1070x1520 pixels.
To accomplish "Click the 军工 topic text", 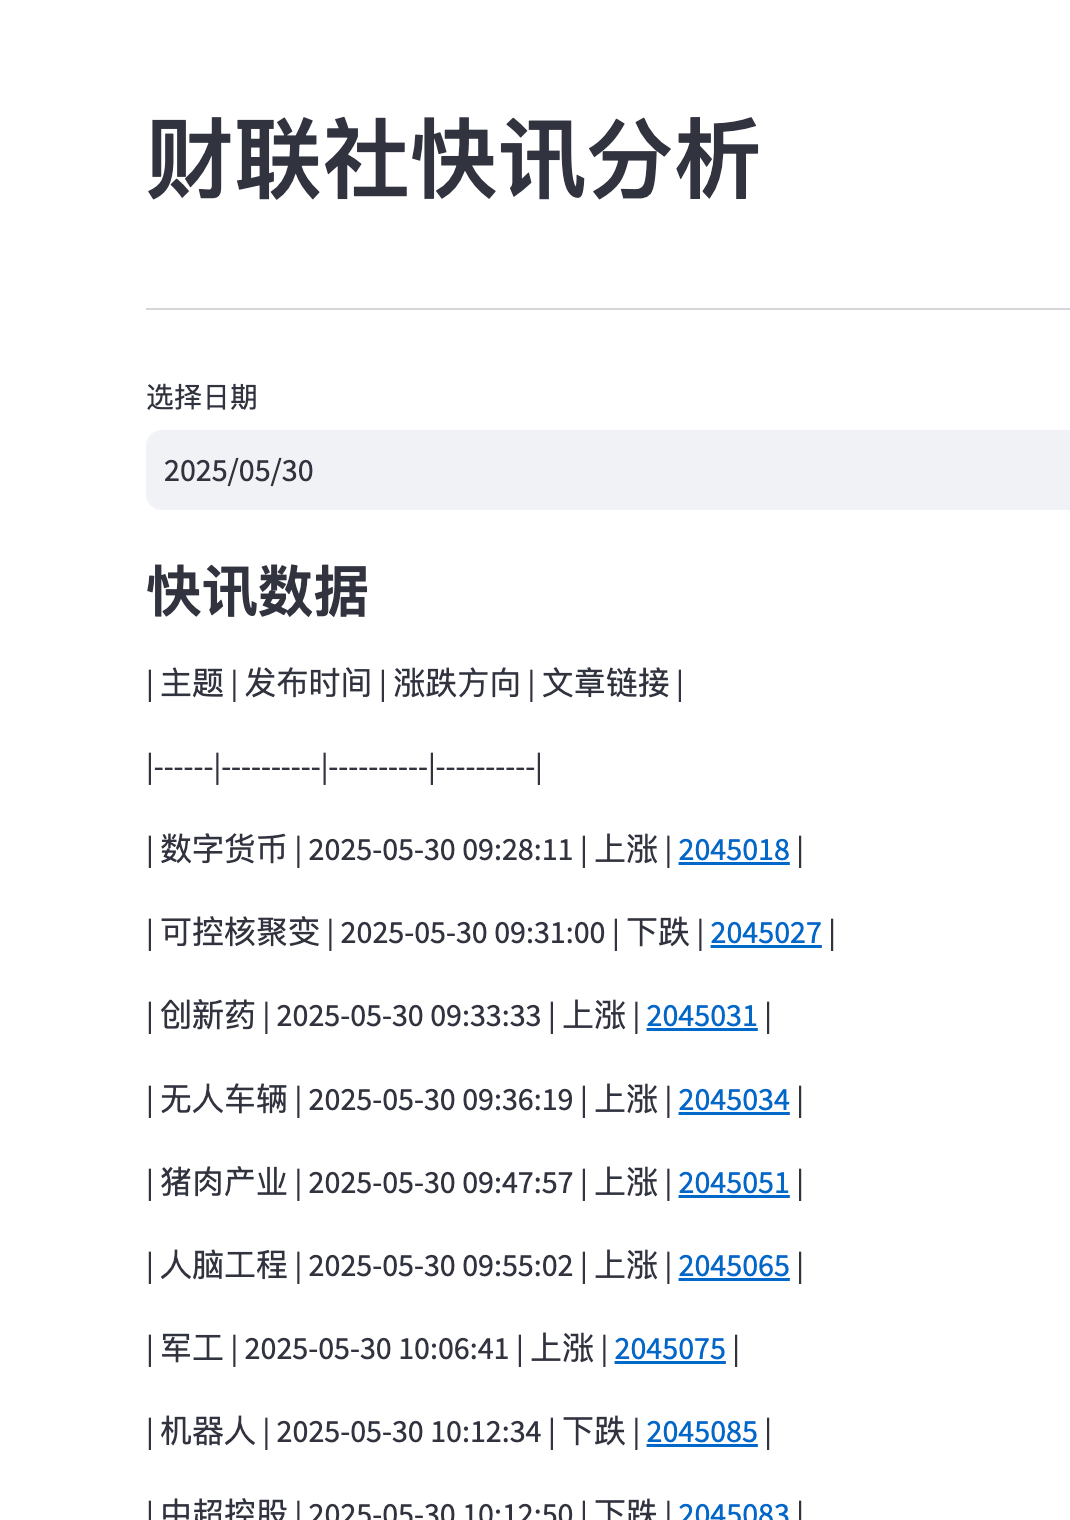I will (x=192, y=1348).
